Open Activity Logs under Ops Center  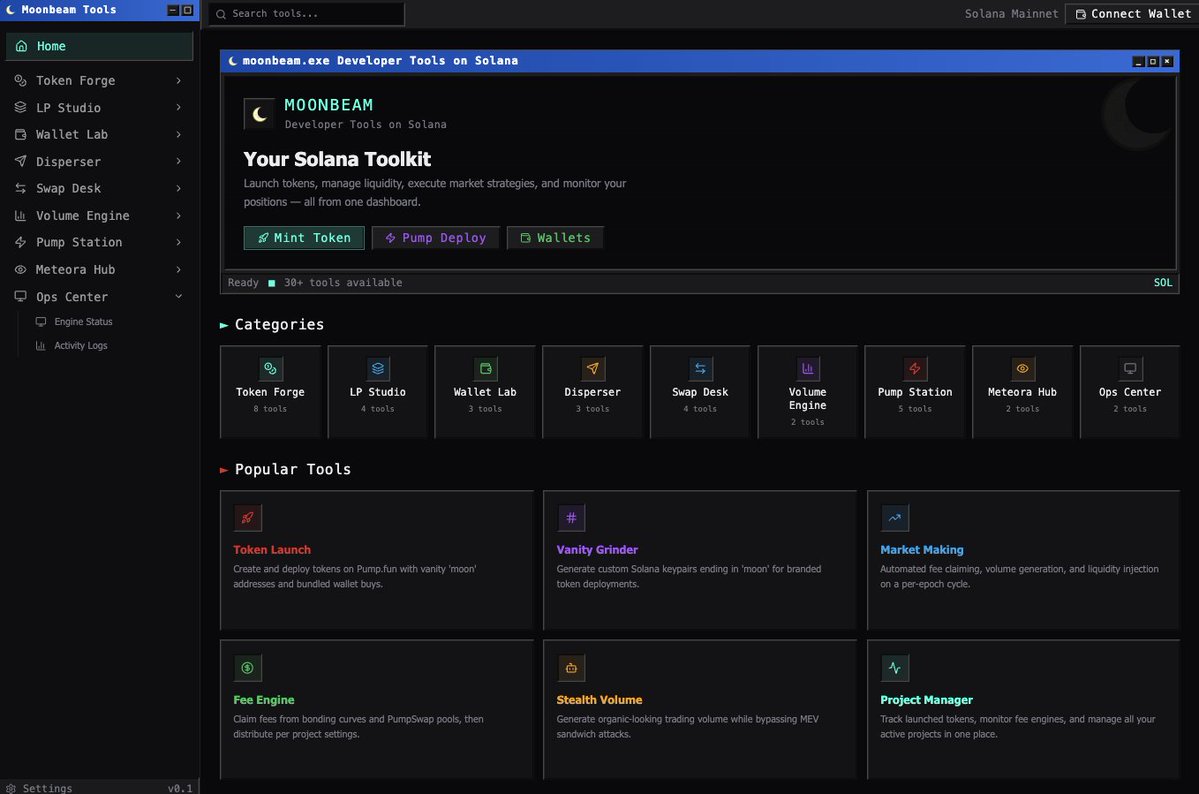tap(81, 345)
